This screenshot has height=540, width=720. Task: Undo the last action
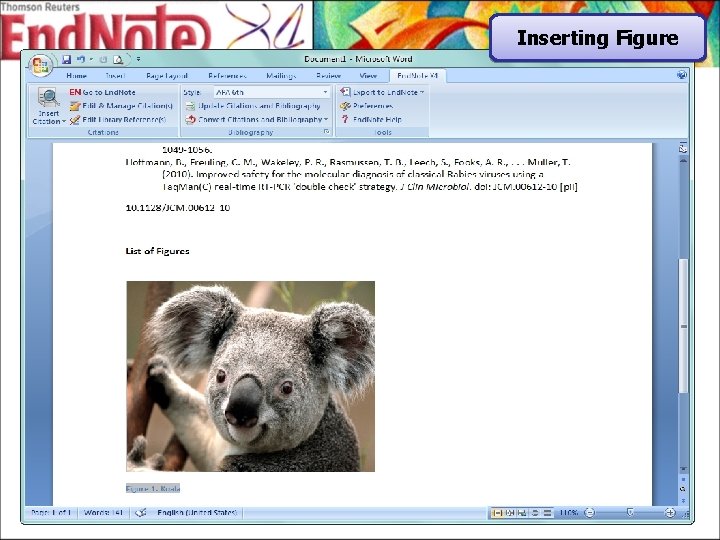point(81,59)
